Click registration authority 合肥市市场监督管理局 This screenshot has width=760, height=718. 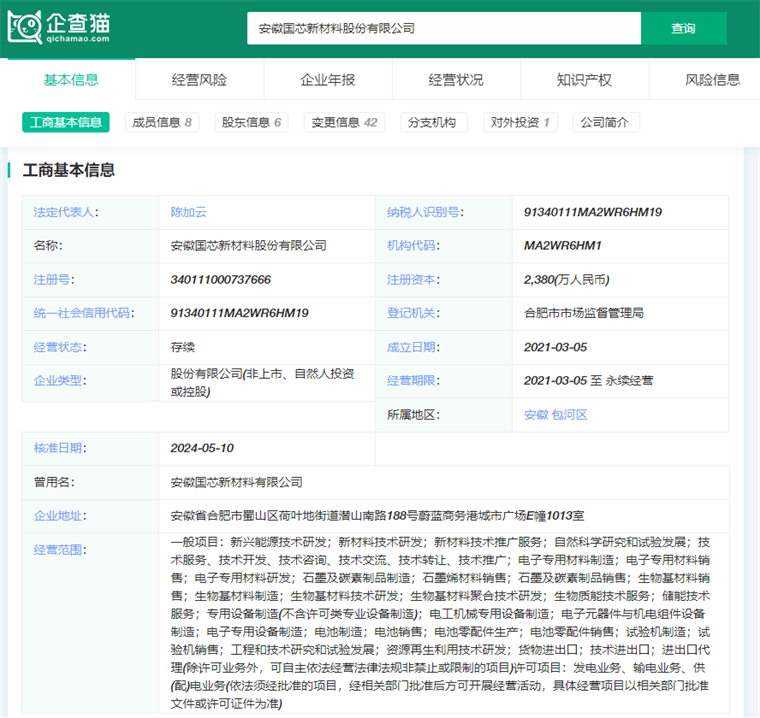pos(584,313)
